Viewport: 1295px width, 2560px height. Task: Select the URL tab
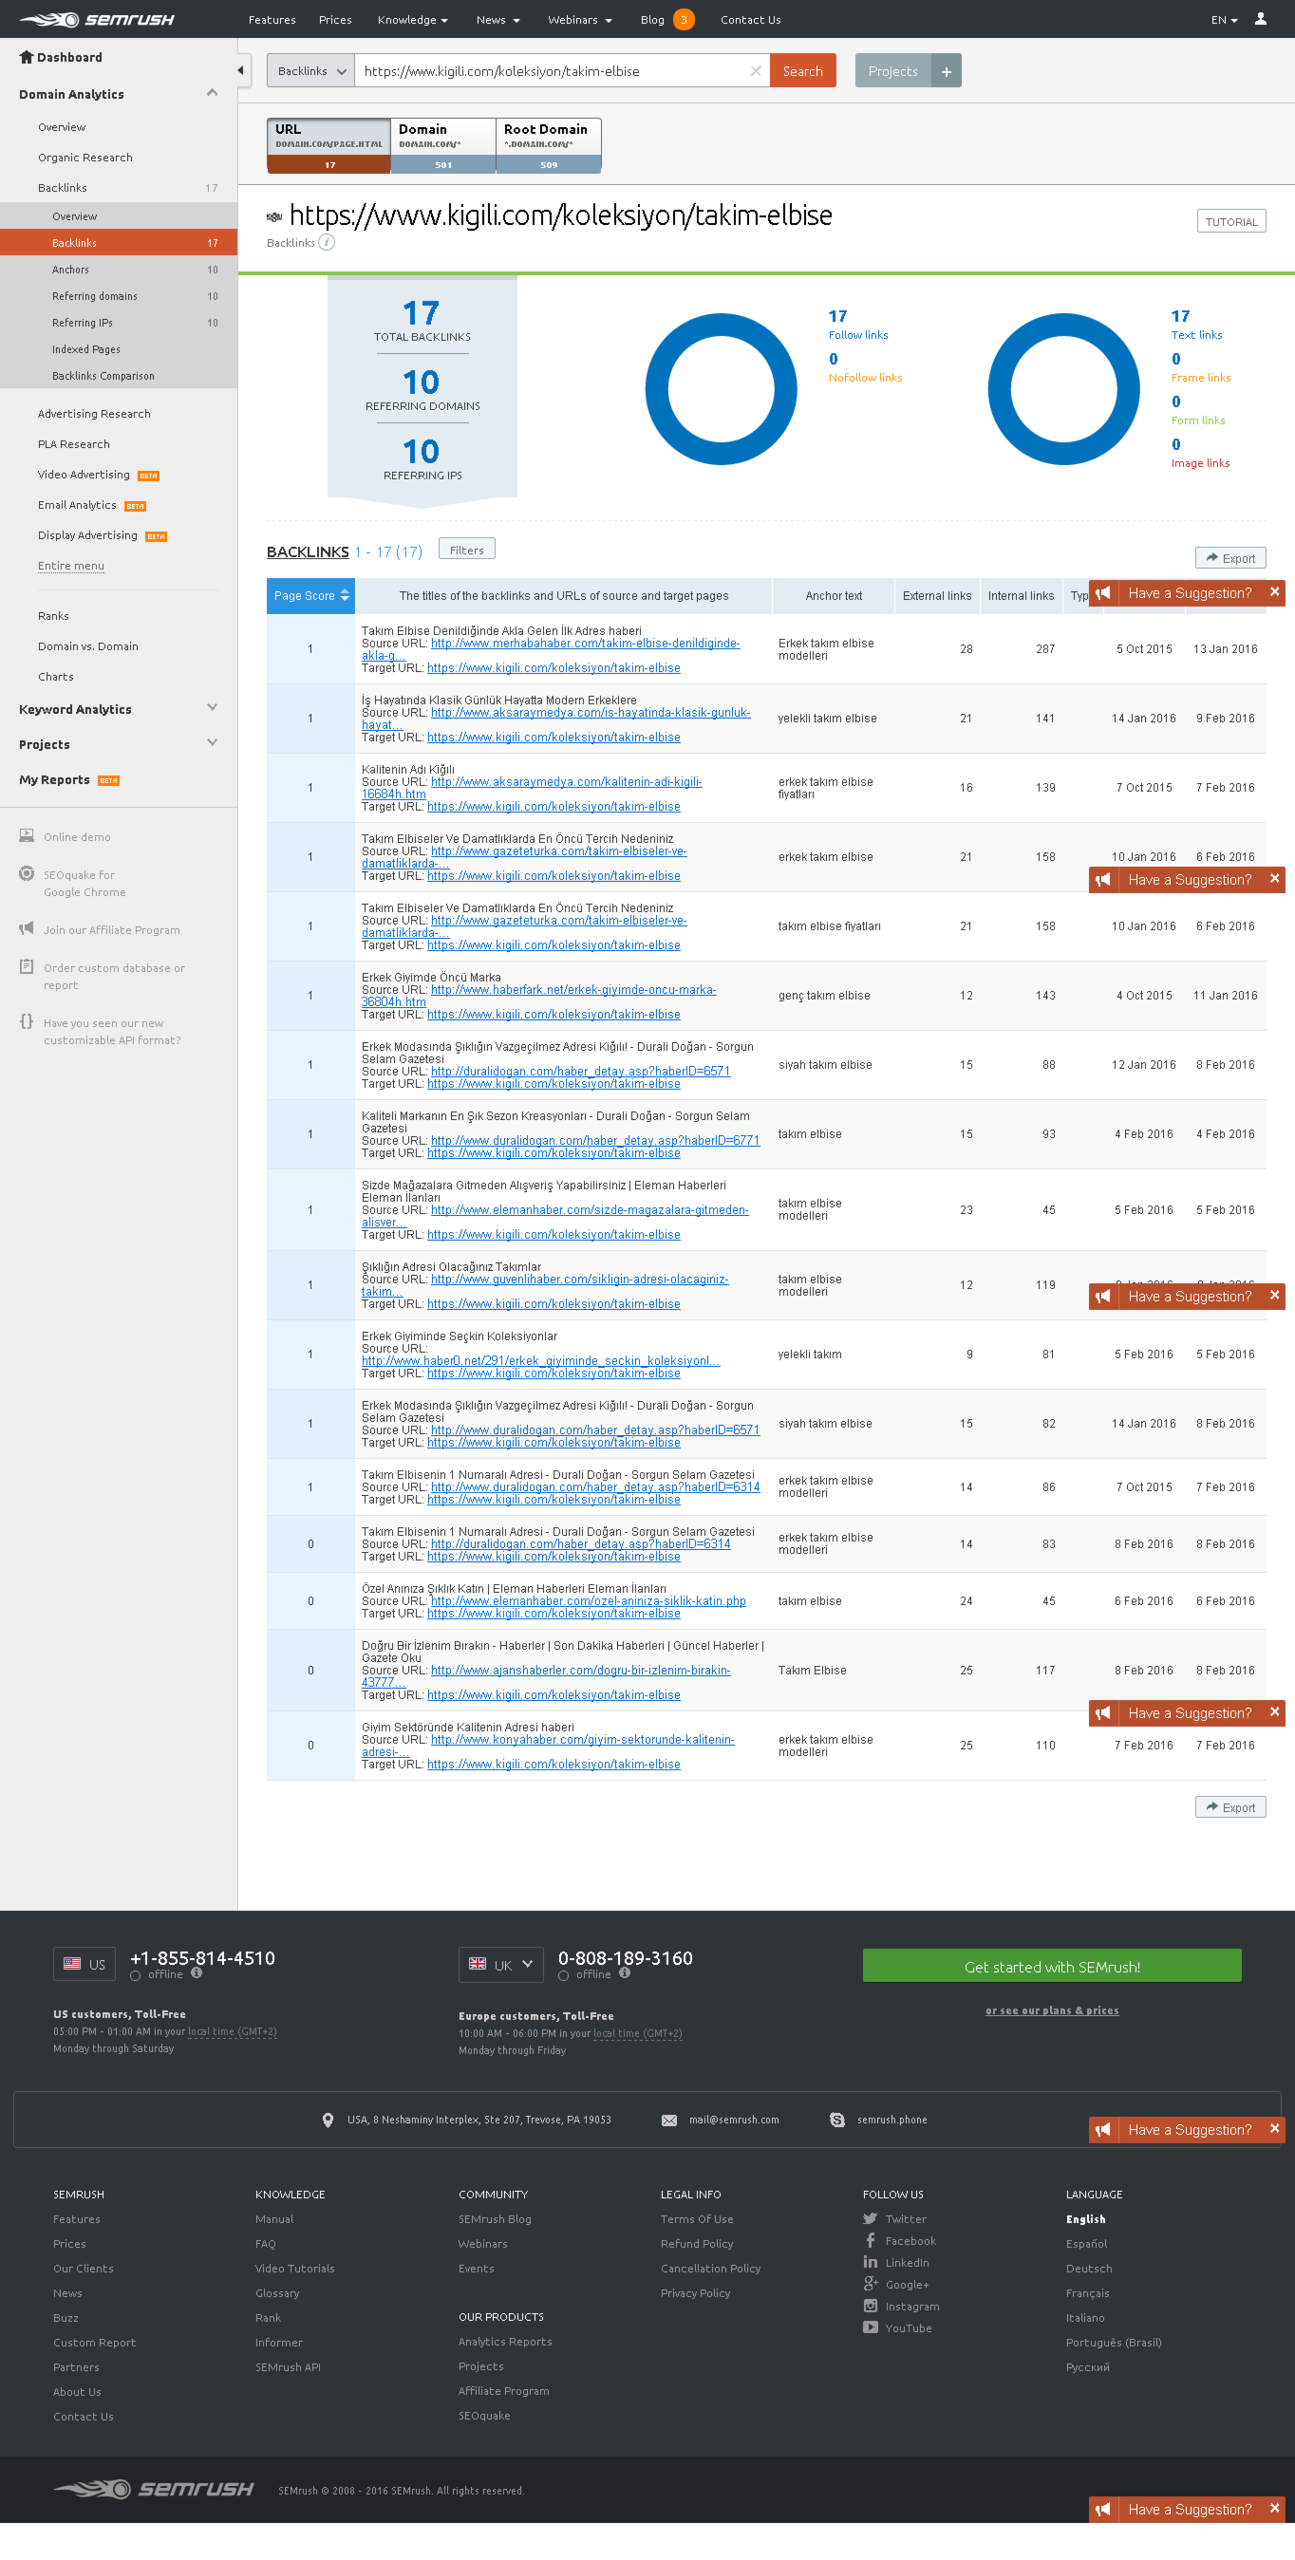pos(329,145)
